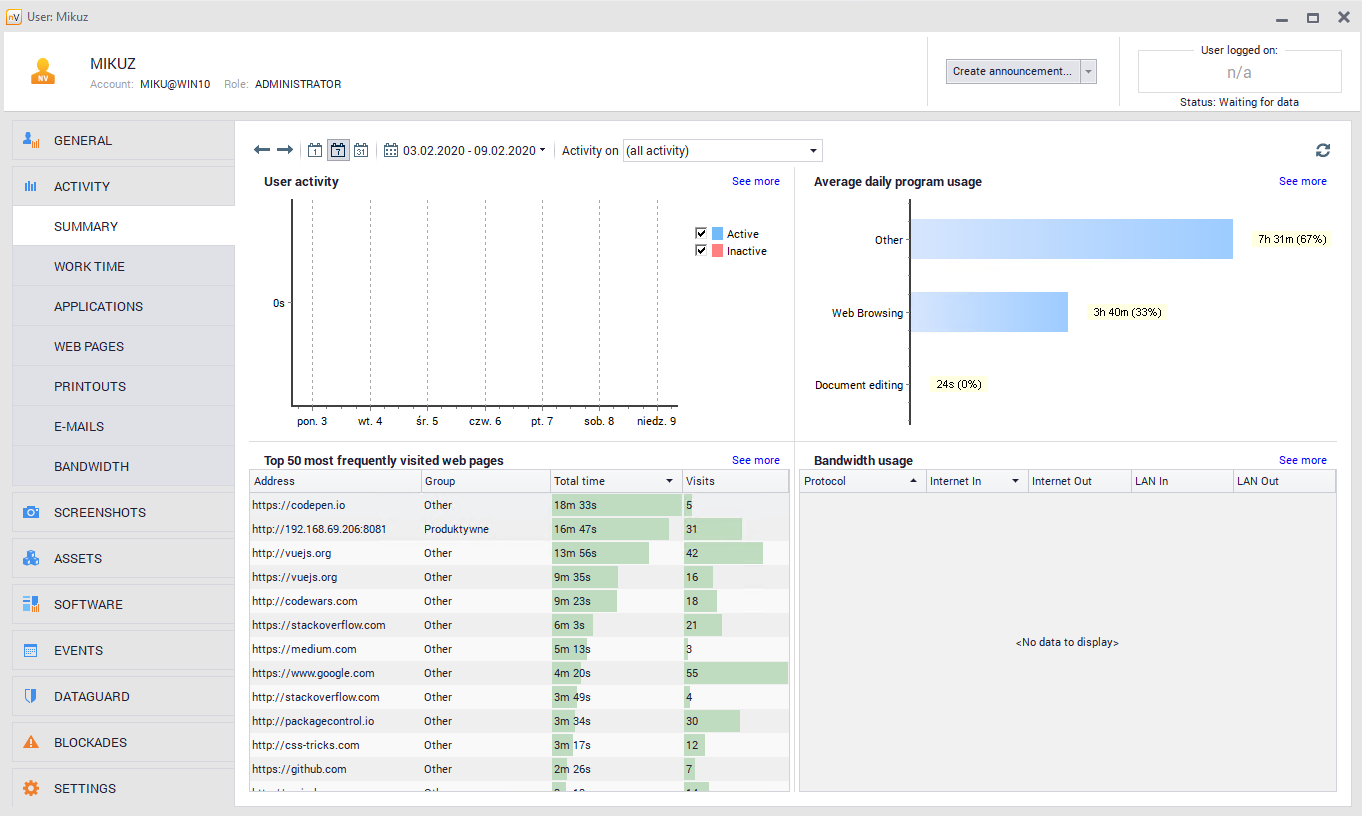
Task: Open the Create announcement dropdown arrow
Action: pyautogui.click(x=1089, y=71)
